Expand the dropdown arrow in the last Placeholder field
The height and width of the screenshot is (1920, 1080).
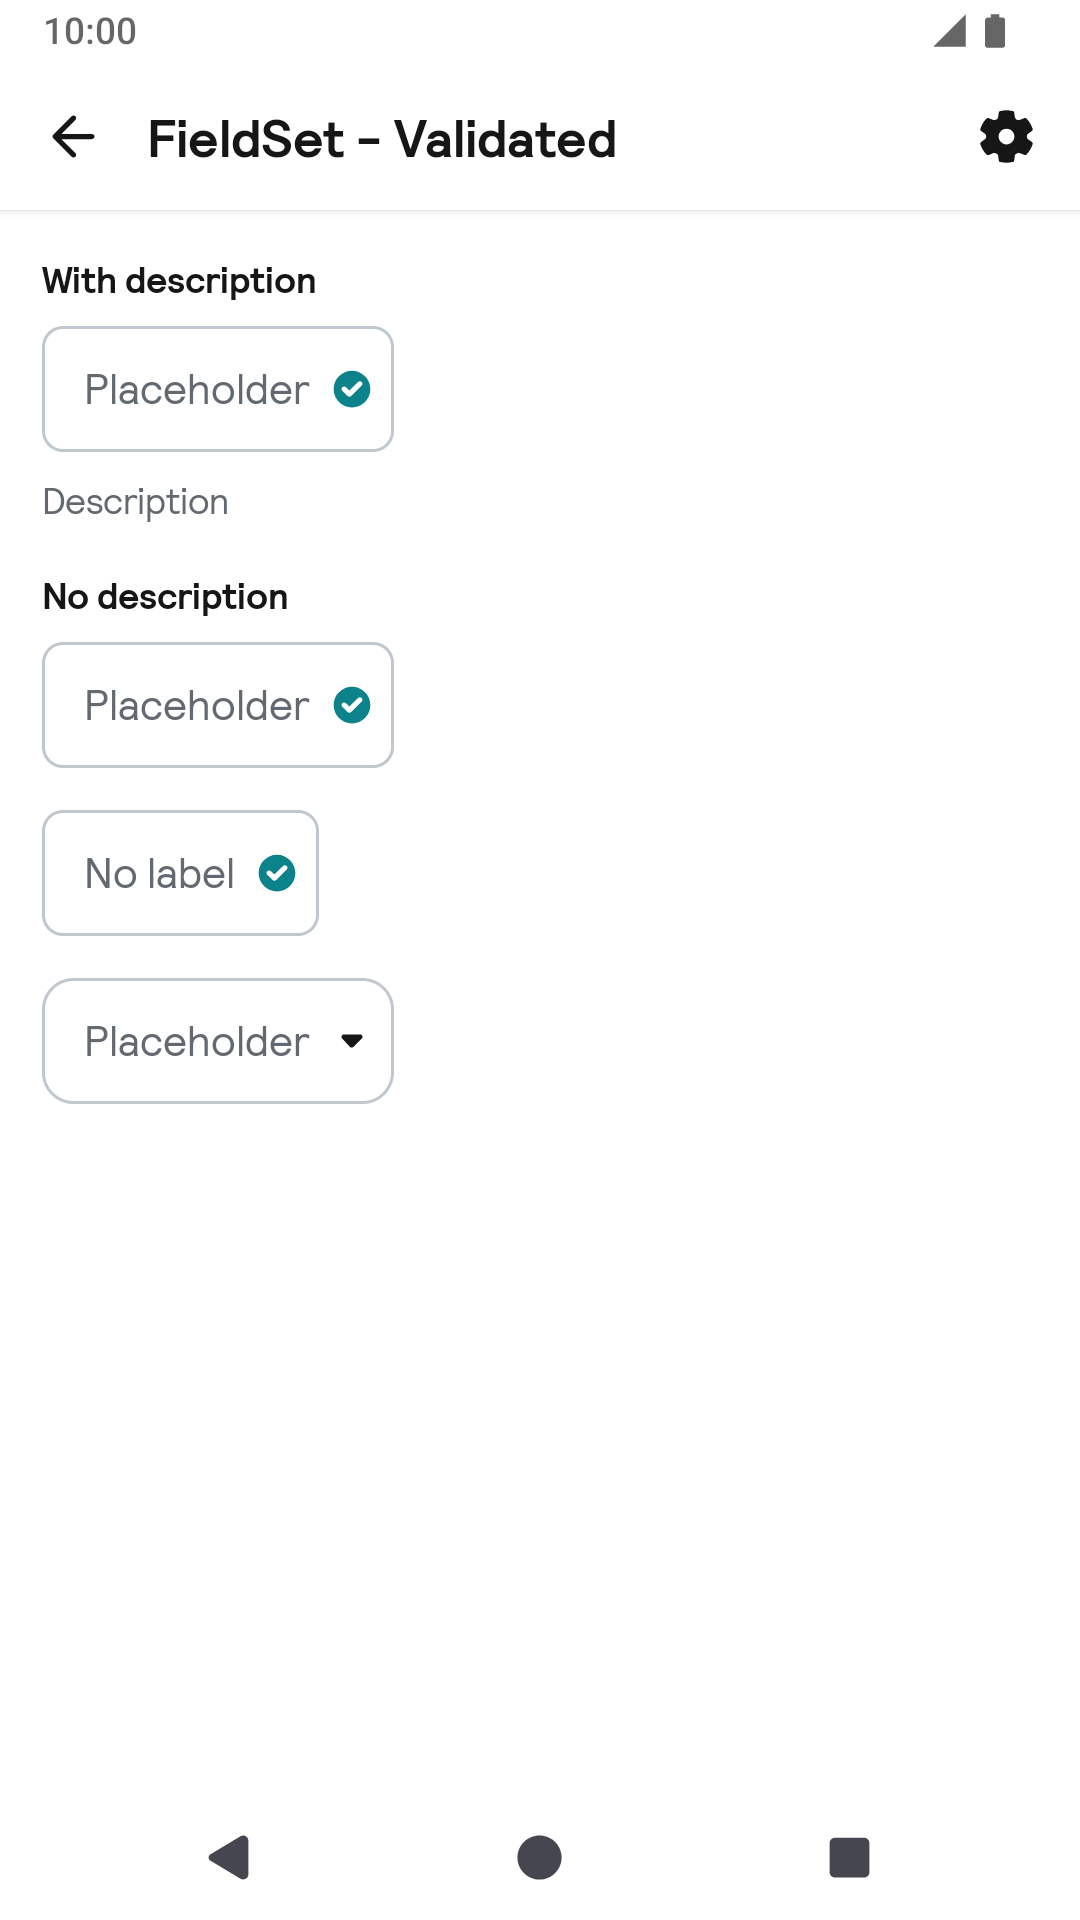(352, 1041)
